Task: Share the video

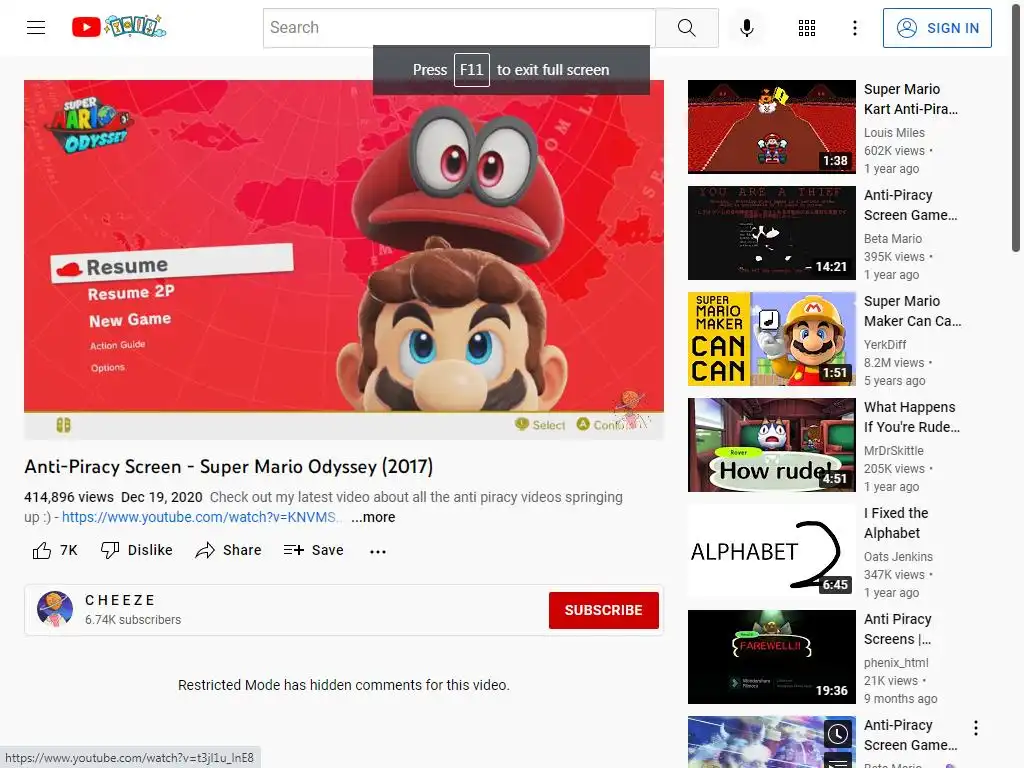Action: click(x=229, y=550)
